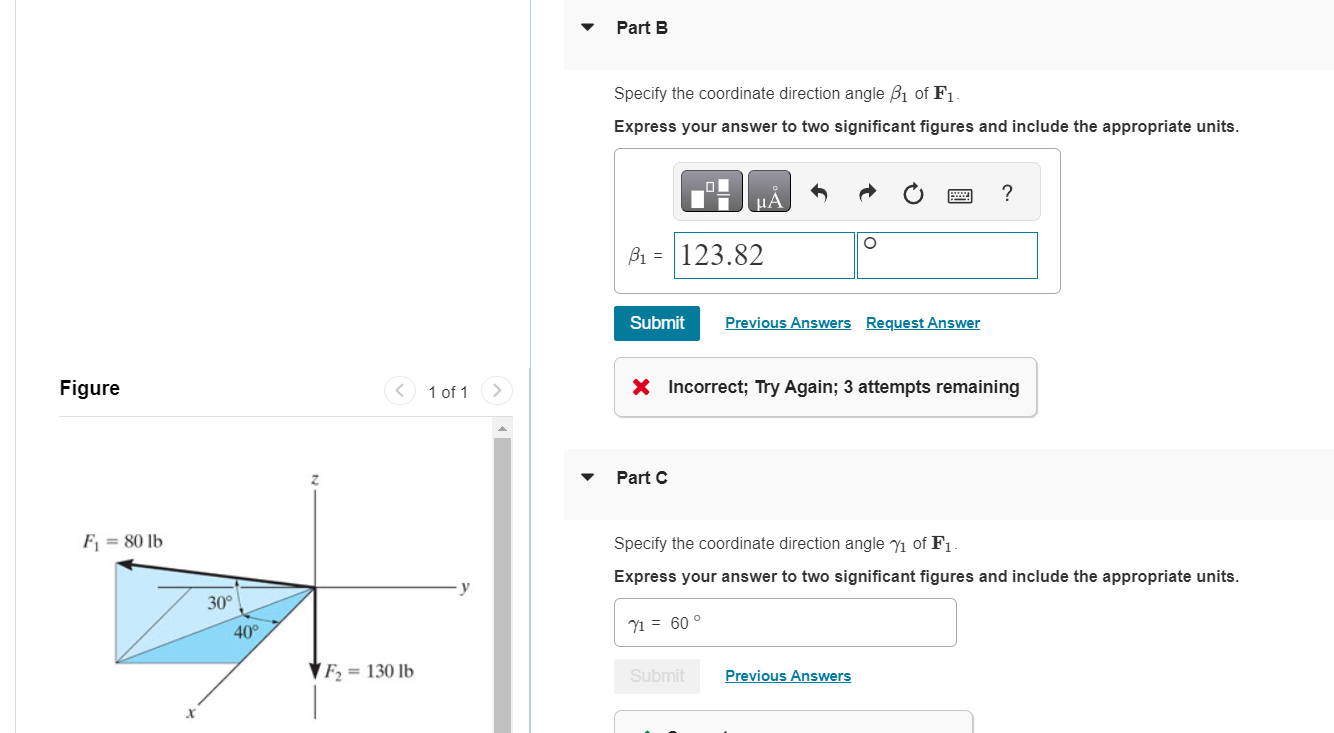Collapse the Part B section

[x=587, y=27]
